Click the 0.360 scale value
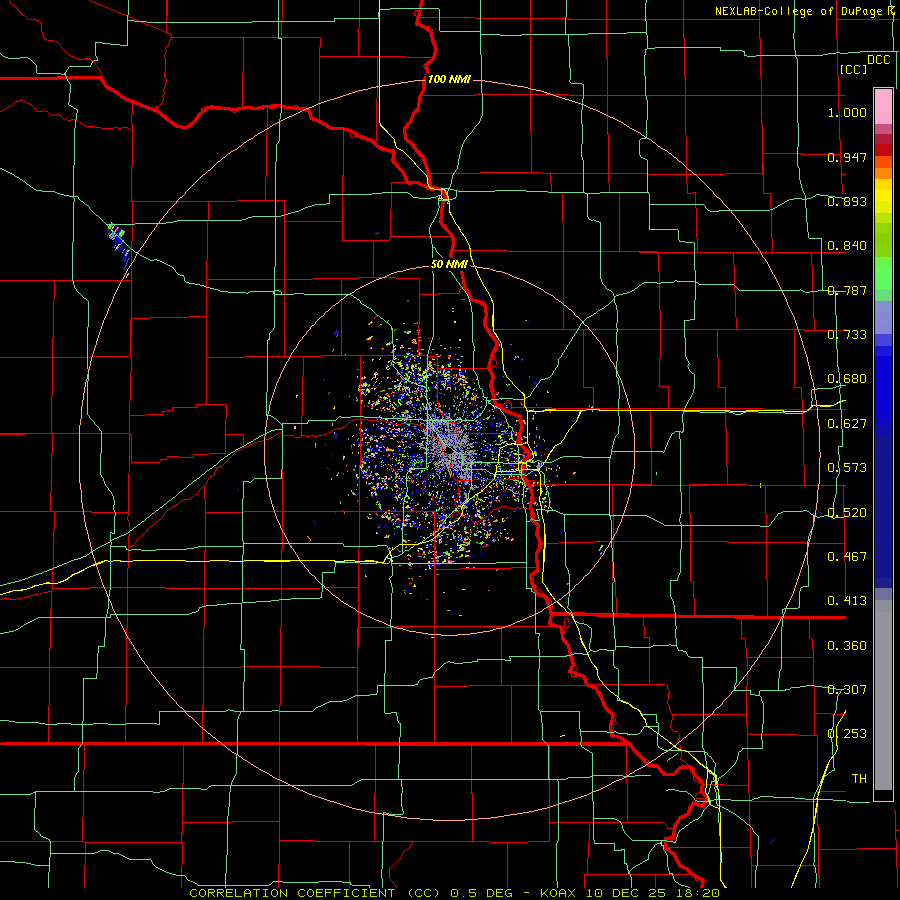The height and width of the screenshot is (900, 900). tap(847, 646)
